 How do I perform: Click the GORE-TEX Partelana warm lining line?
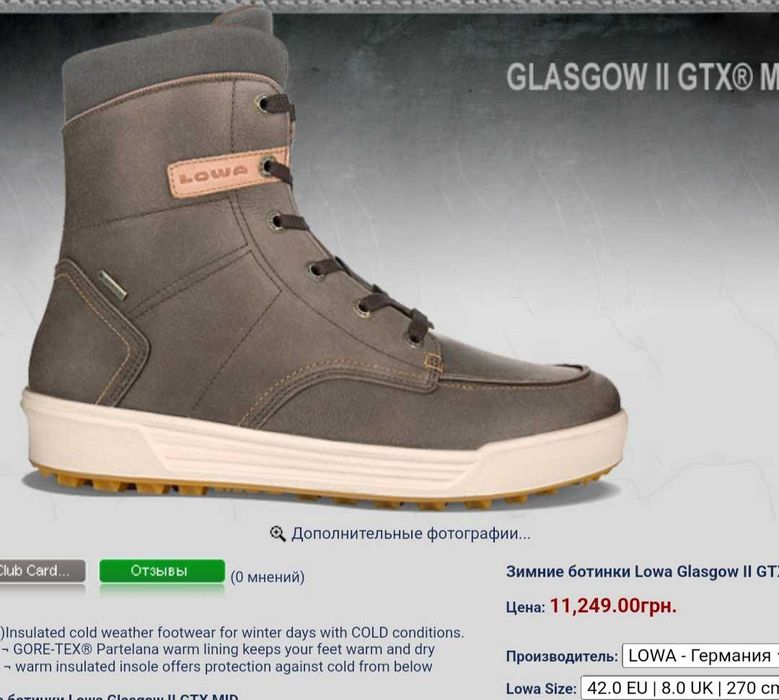pyautogui.click(x=219, y=650)
